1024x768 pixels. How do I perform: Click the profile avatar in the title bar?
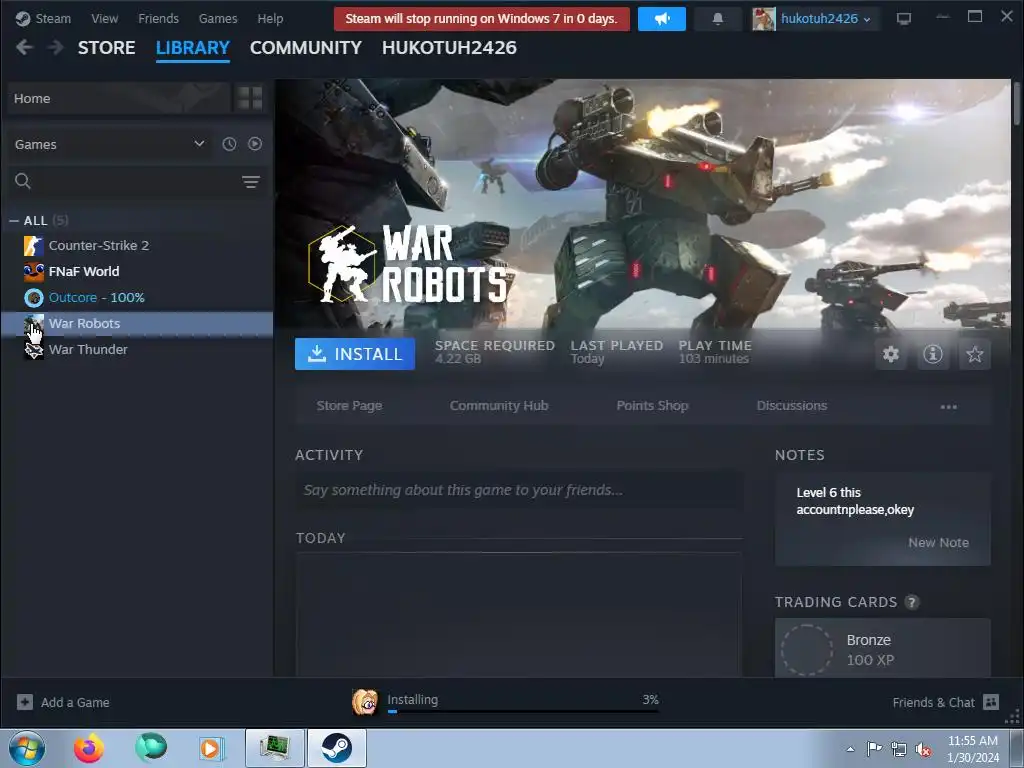[x=763, y=19]
